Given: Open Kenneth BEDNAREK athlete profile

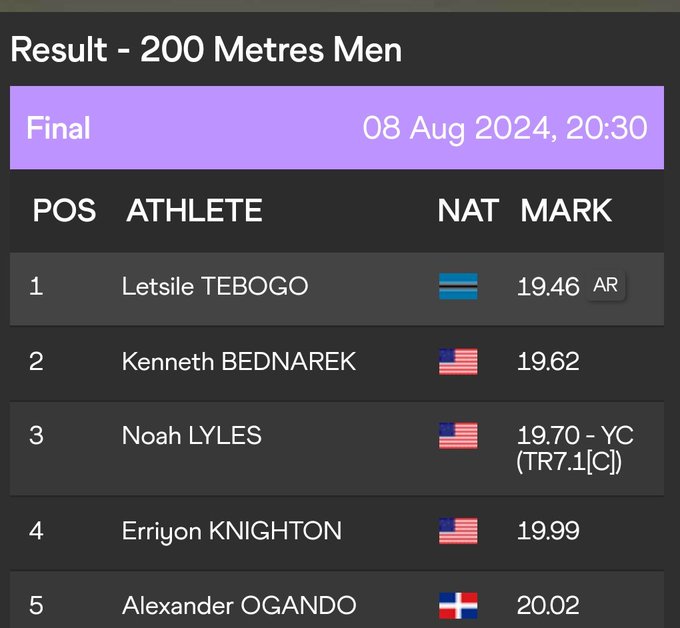Looking at the screenshot, I should coord(239,361).
